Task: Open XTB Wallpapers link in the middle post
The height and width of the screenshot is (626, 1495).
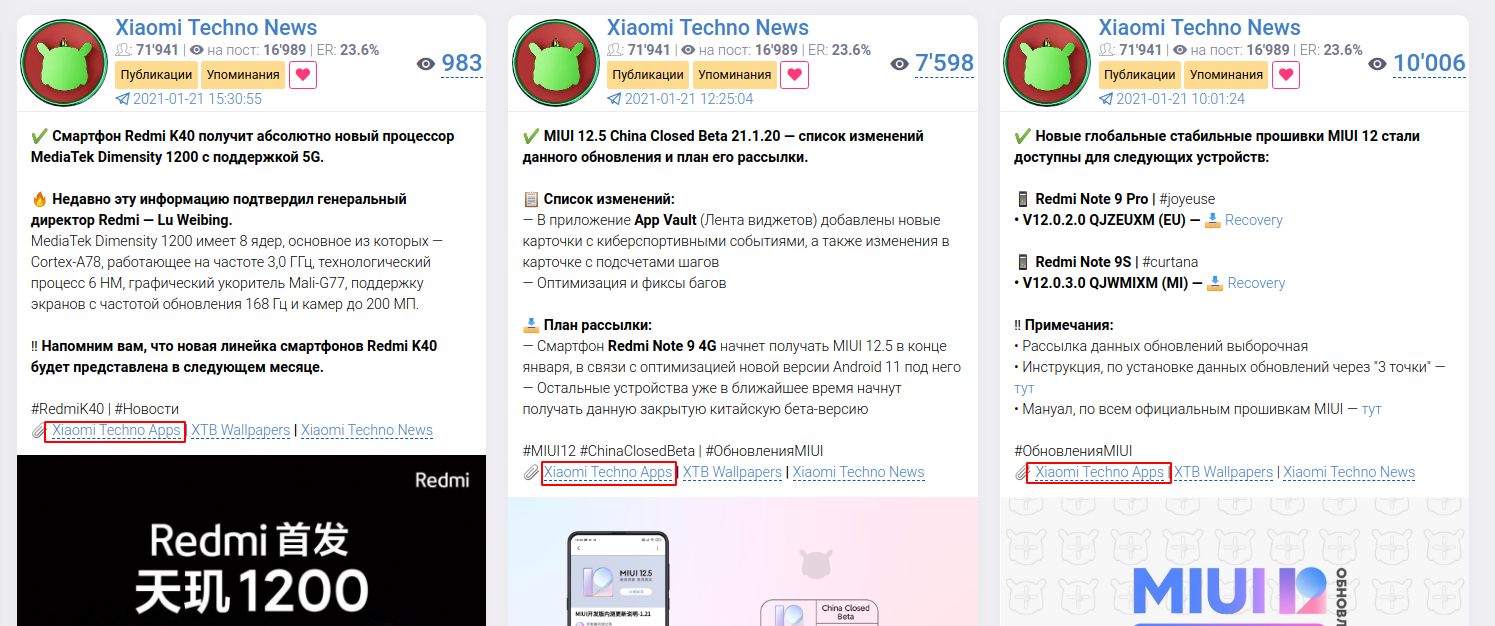Action: pos(732,472)
